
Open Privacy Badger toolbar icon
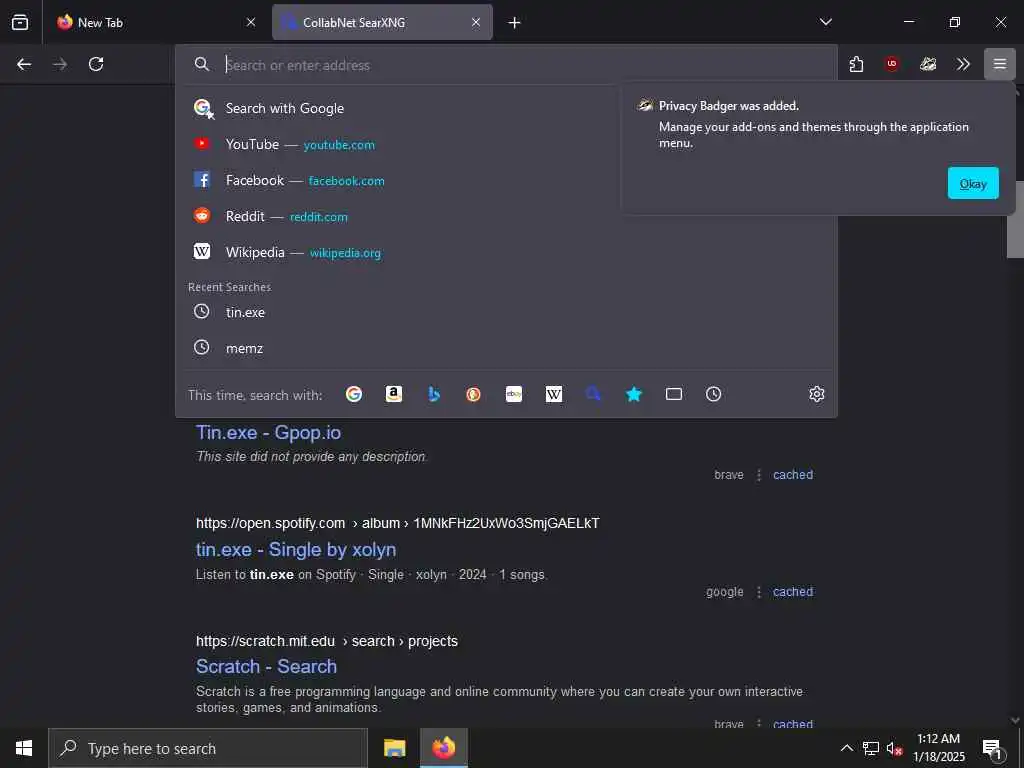(x=928, y=64)
